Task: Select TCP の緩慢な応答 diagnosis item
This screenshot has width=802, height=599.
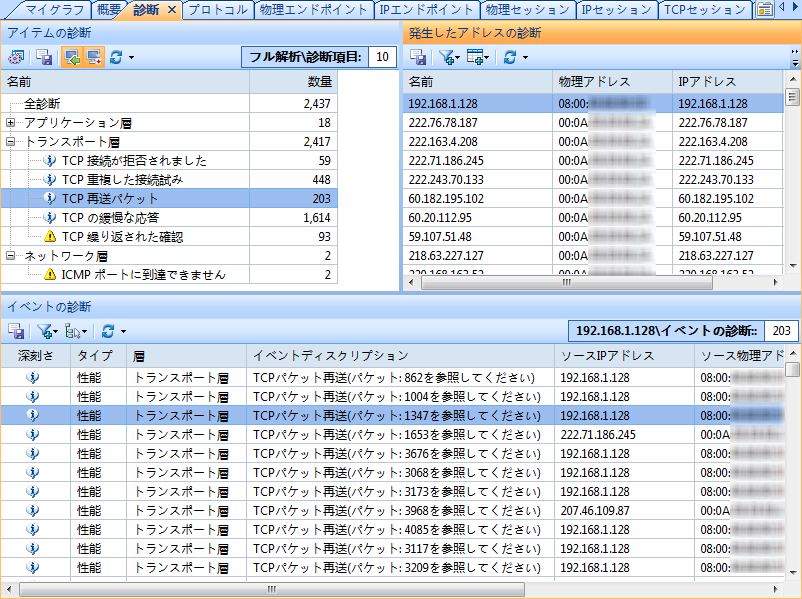Action: coord(110,217)
